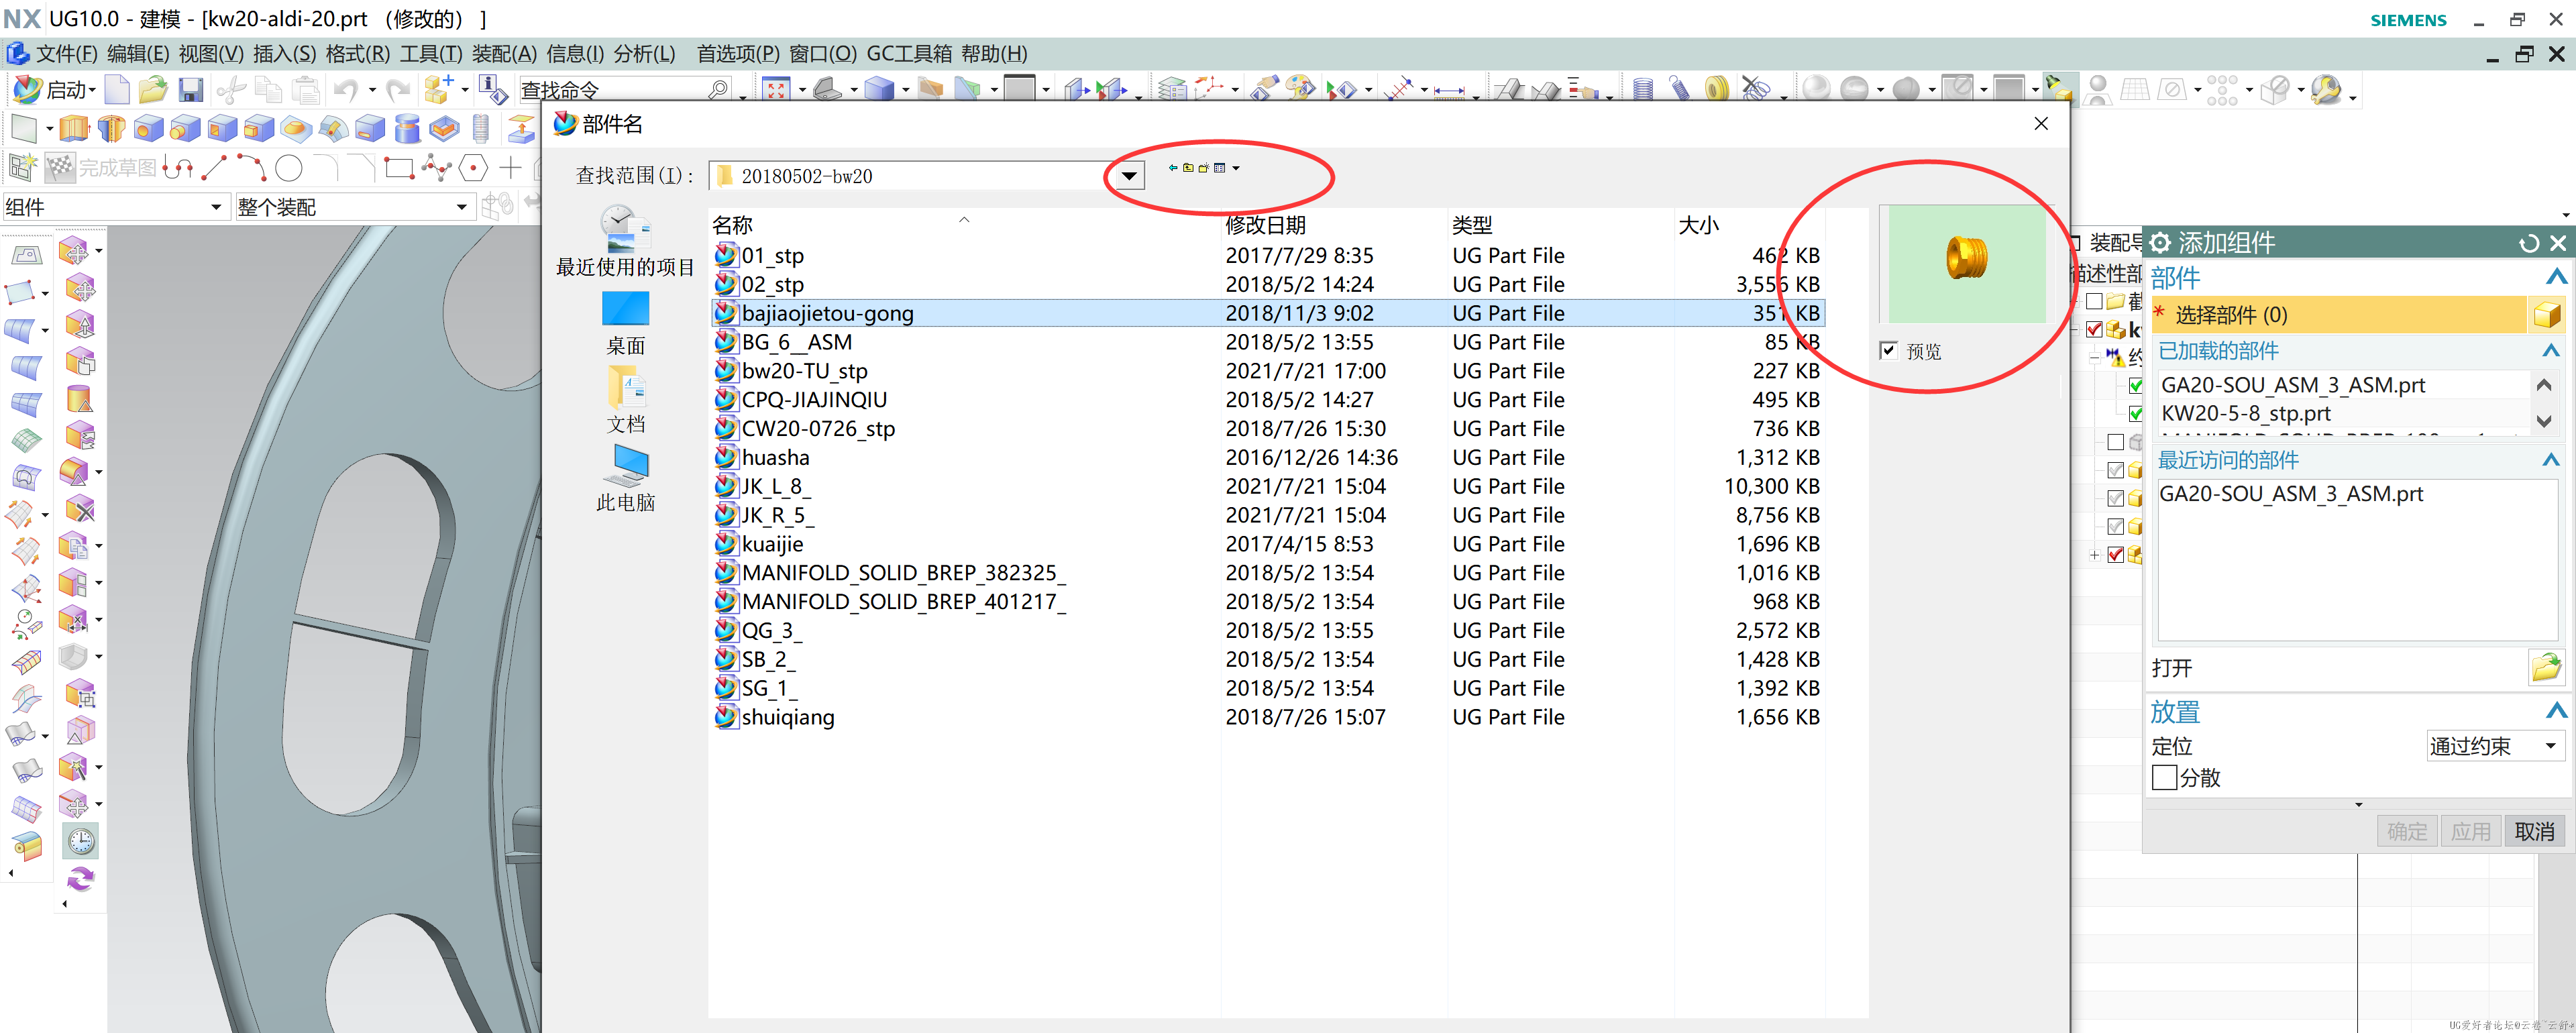Open the 桌面 location in the dialog sidebar
The height and width of the screenshot is (1033, 2576).
(626, 322)
